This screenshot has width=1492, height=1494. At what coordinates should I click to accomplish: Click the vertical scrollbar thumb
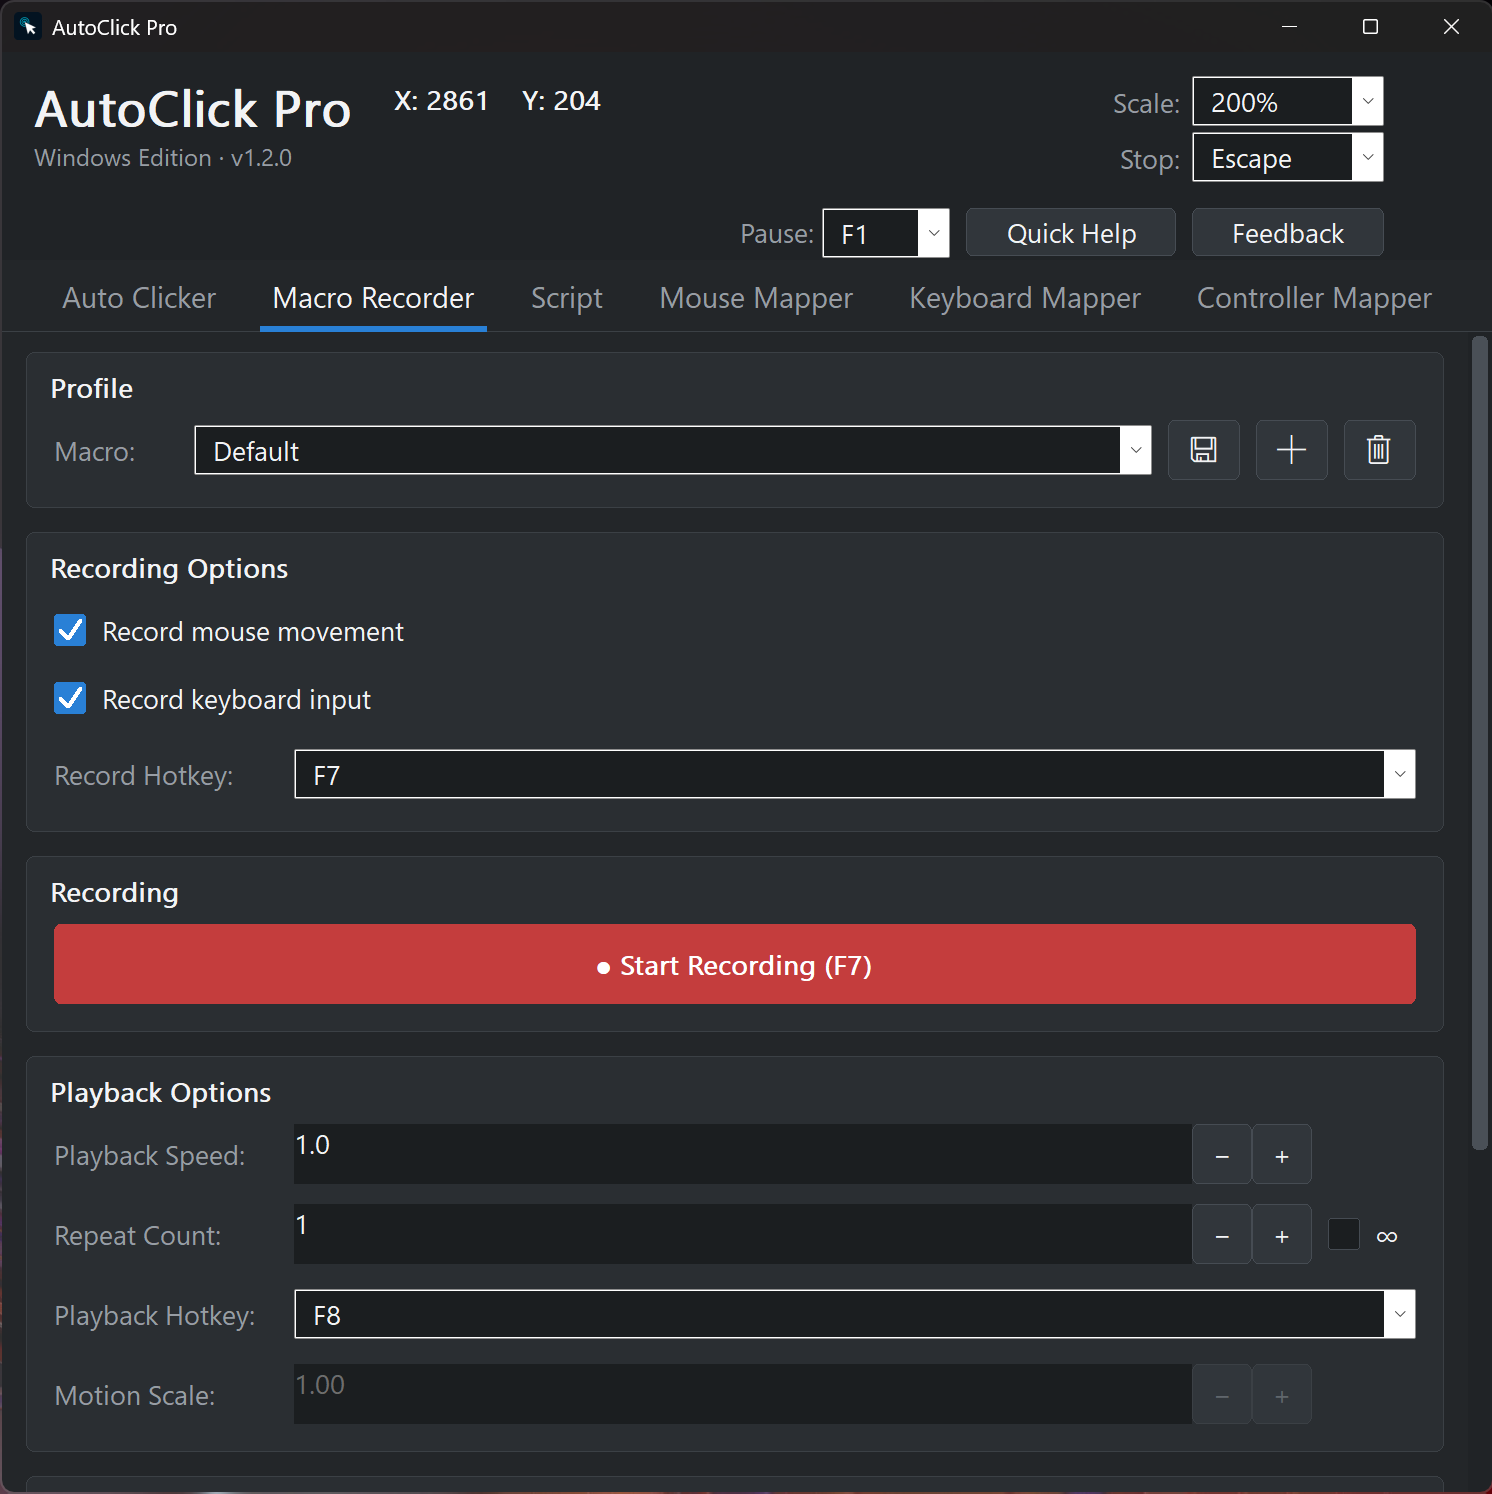[x=1480, y=744]
